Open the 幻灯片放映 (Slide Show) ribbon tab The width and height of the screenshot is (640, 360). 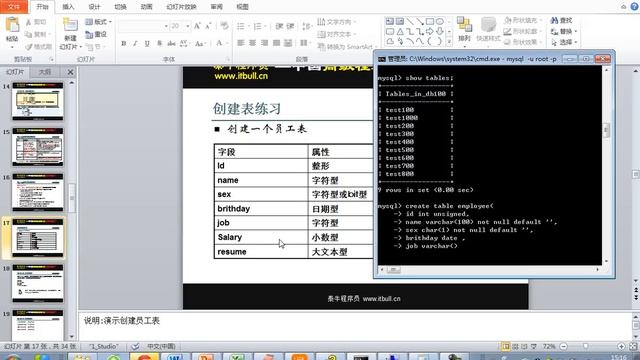[182, 7]
